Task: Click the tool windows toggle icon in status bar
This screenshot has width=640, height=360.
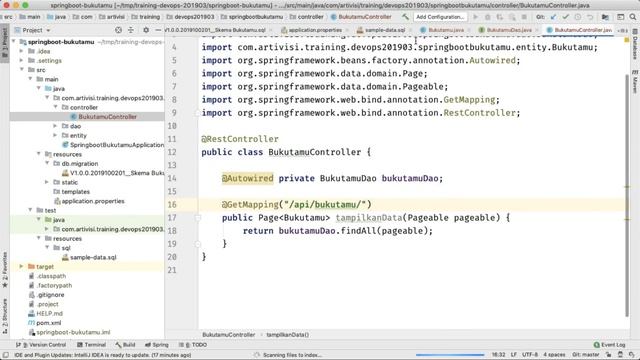Action: tap(5, 355)
